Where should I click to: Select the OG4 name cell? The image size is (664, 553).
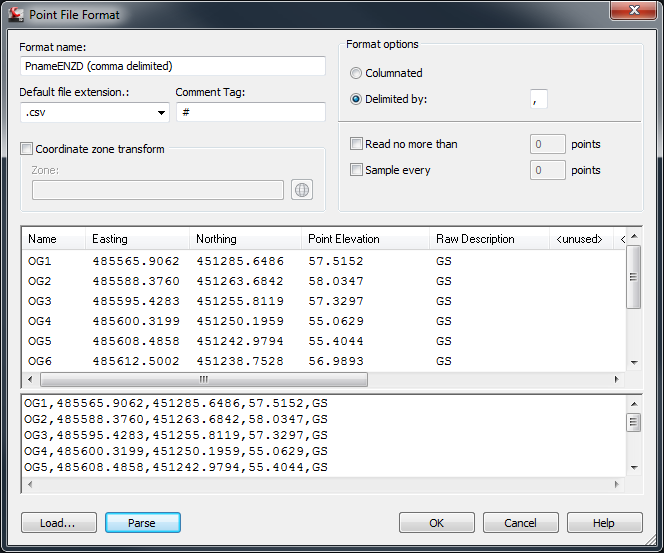(x=40, y=321)
